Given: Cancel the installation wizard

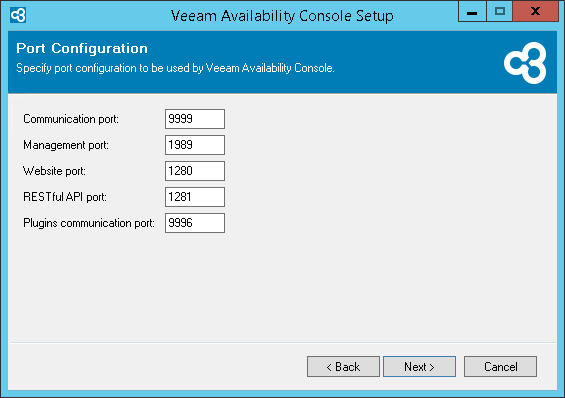Looking at the screenshot, I should [501, 367].
